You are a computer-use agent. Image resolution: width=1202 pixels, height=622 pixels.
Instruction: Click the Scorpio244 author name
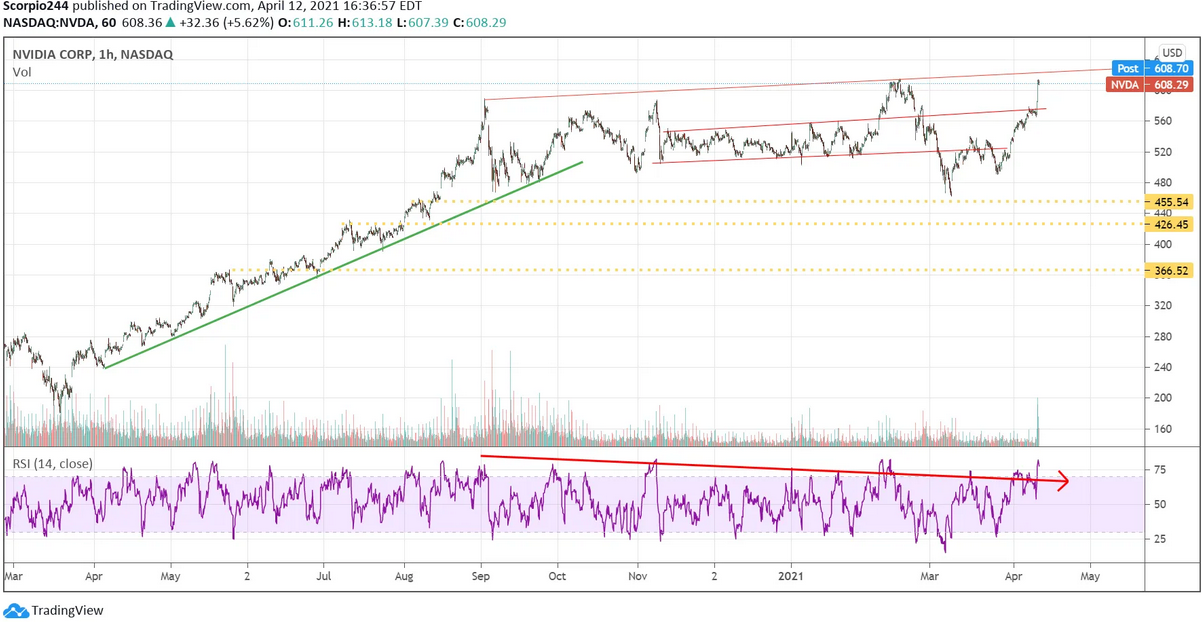point(35,6)
